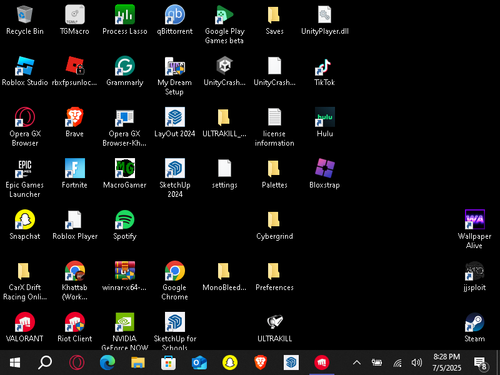500x375 pixels.
Task: Select the ULTRAKILL_ folder icon
Action: (x=224, y=117)
